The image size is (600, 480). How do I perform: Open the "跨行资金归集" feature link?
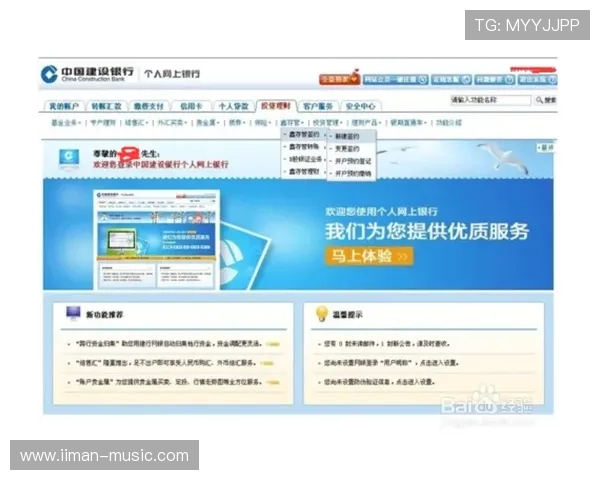(168, 344)
